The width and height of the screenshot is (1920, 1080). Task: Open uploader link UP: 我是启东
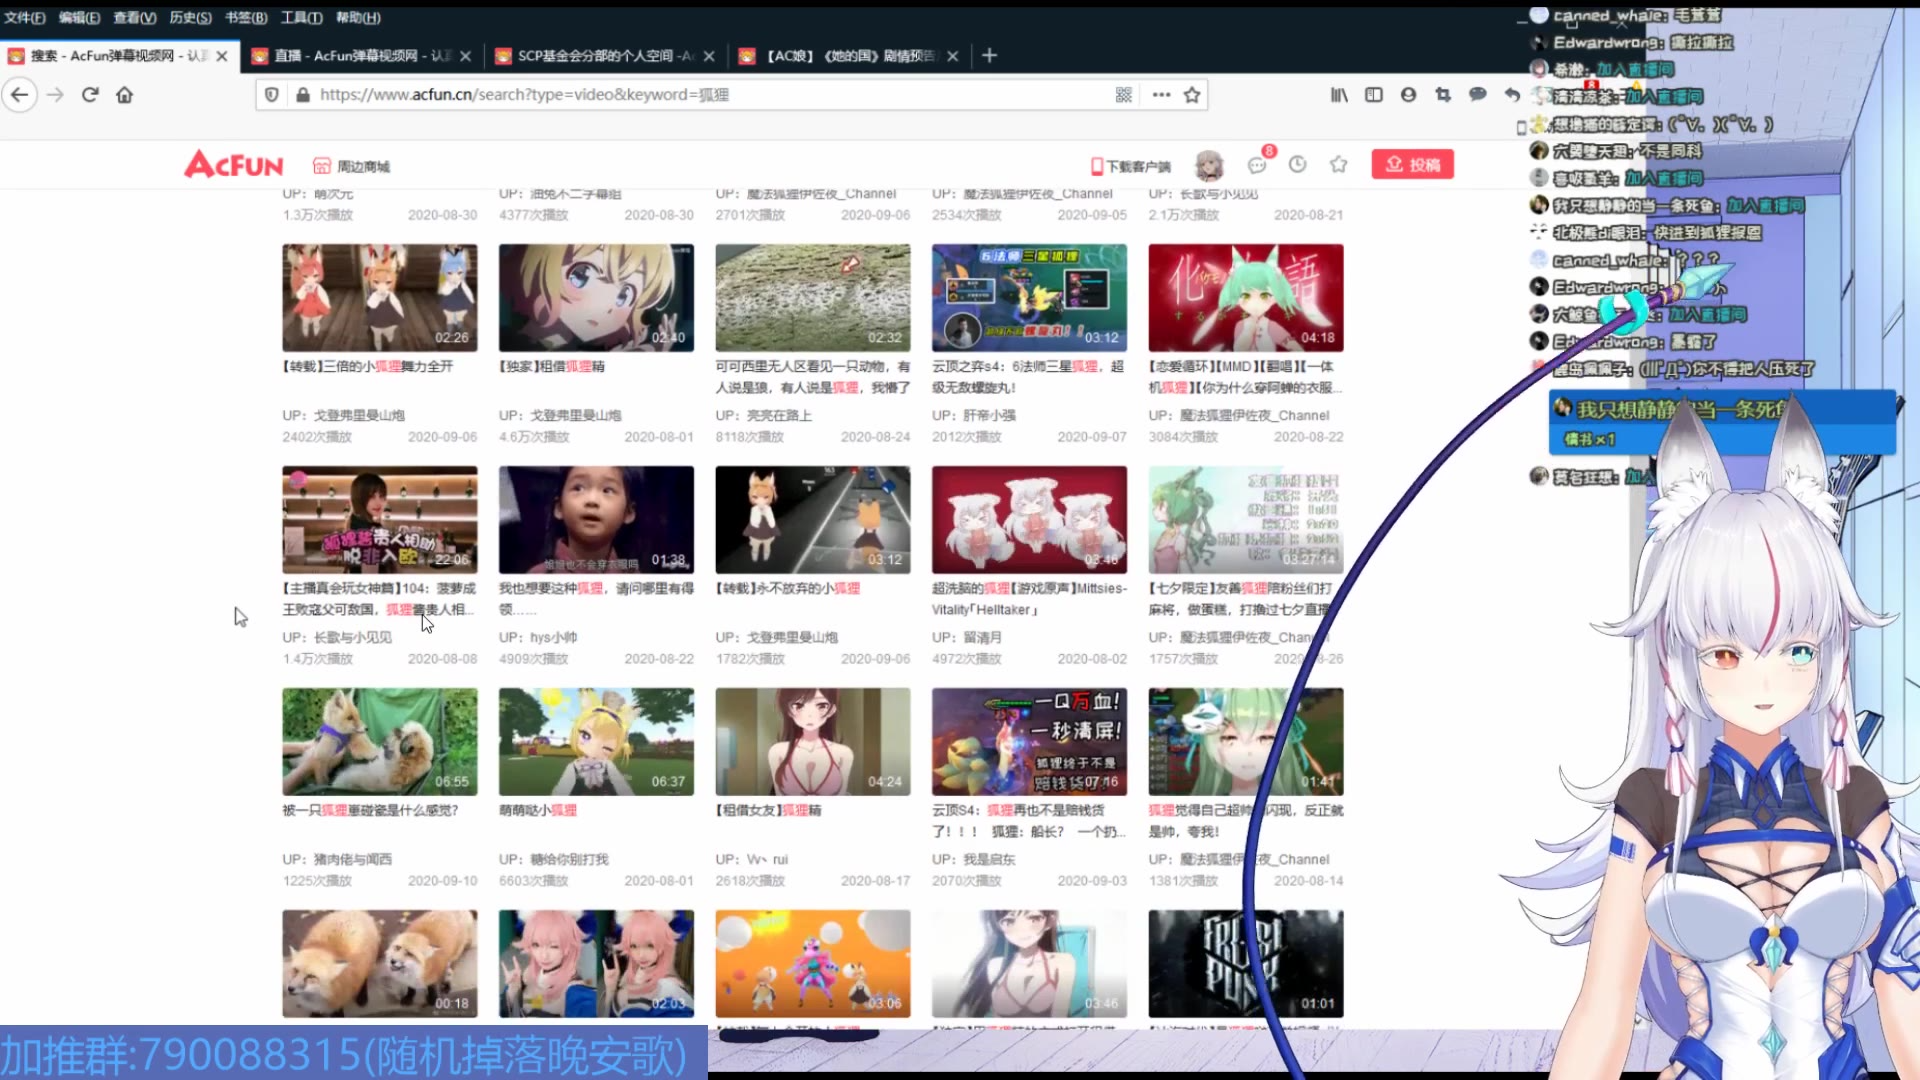pos(974,860)
